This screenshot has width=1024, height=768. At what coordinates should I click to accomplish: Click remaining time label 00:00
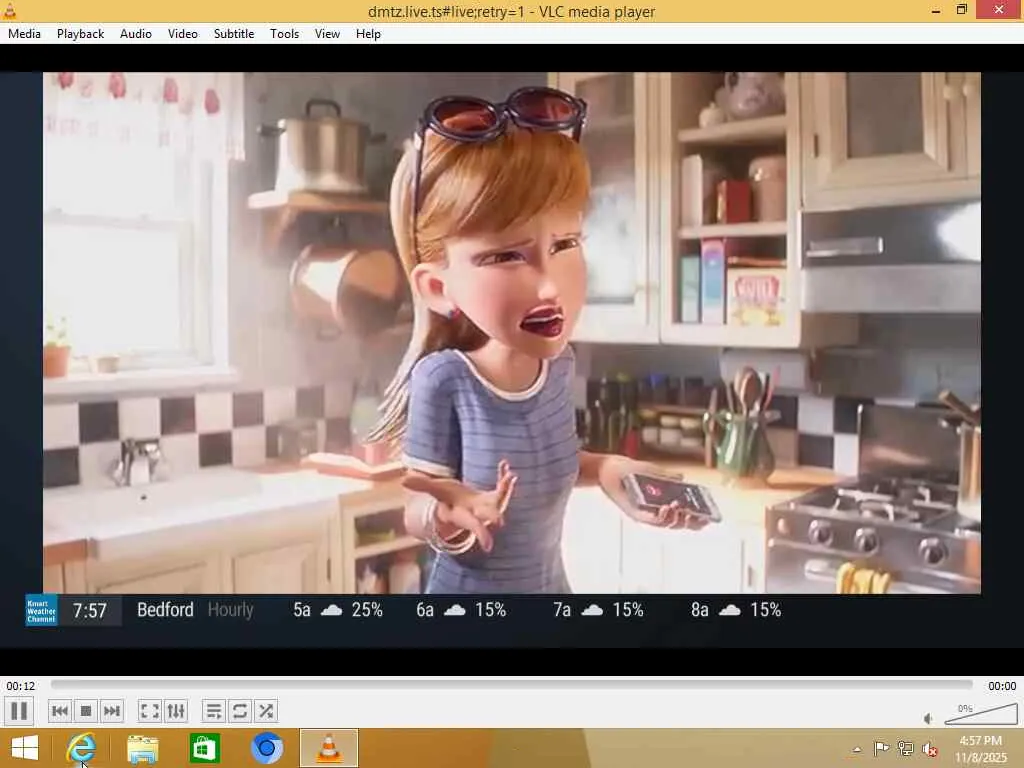pos(1002,686)
